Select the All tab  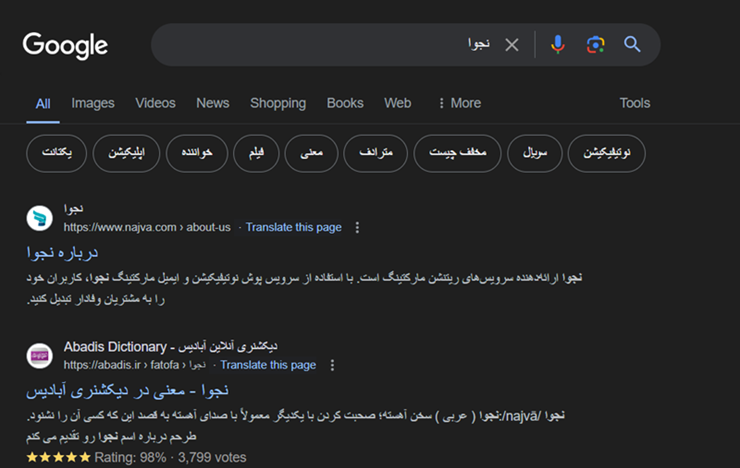(x=43, y=104)
